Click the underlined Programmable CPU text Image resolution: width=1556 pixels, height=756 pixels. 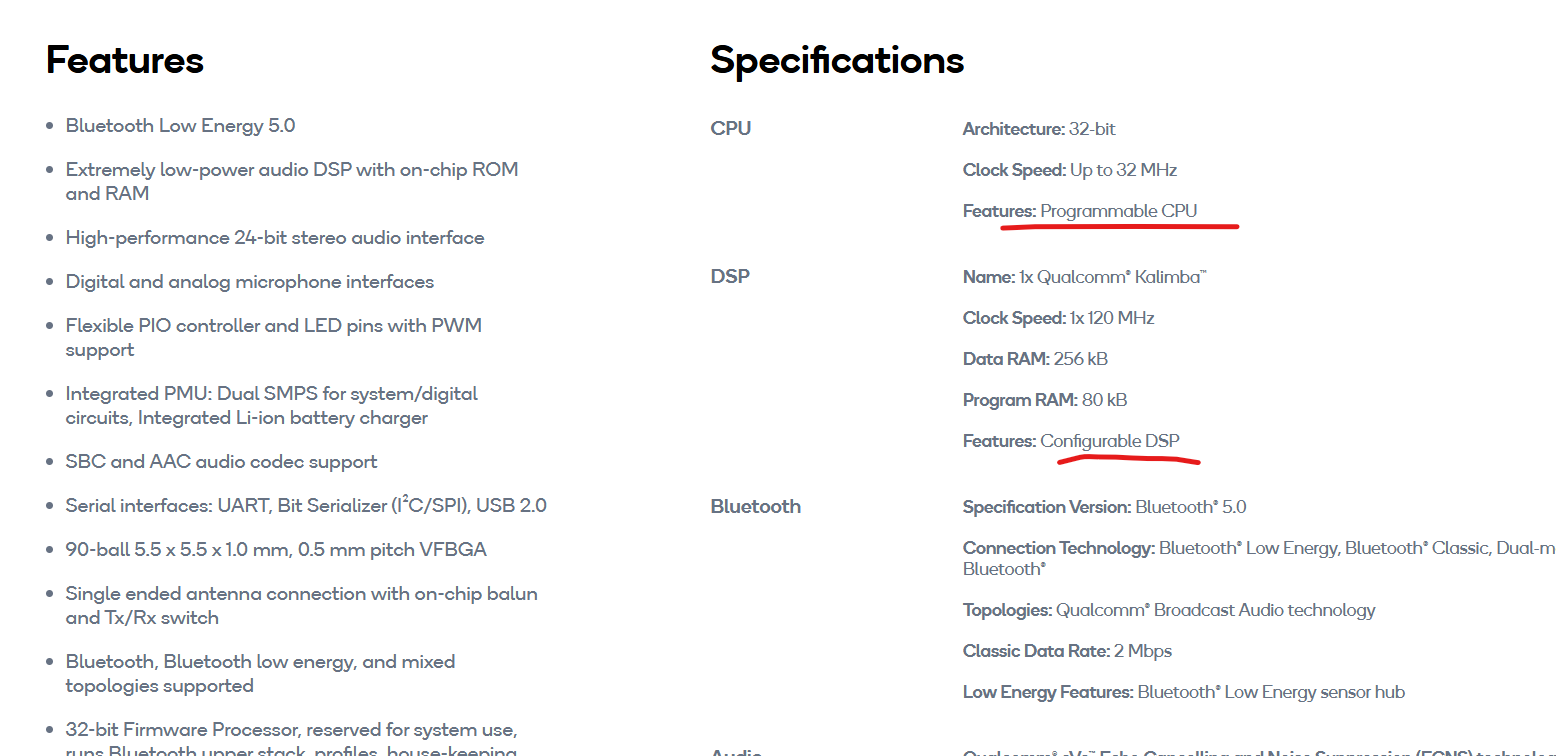1118,211
